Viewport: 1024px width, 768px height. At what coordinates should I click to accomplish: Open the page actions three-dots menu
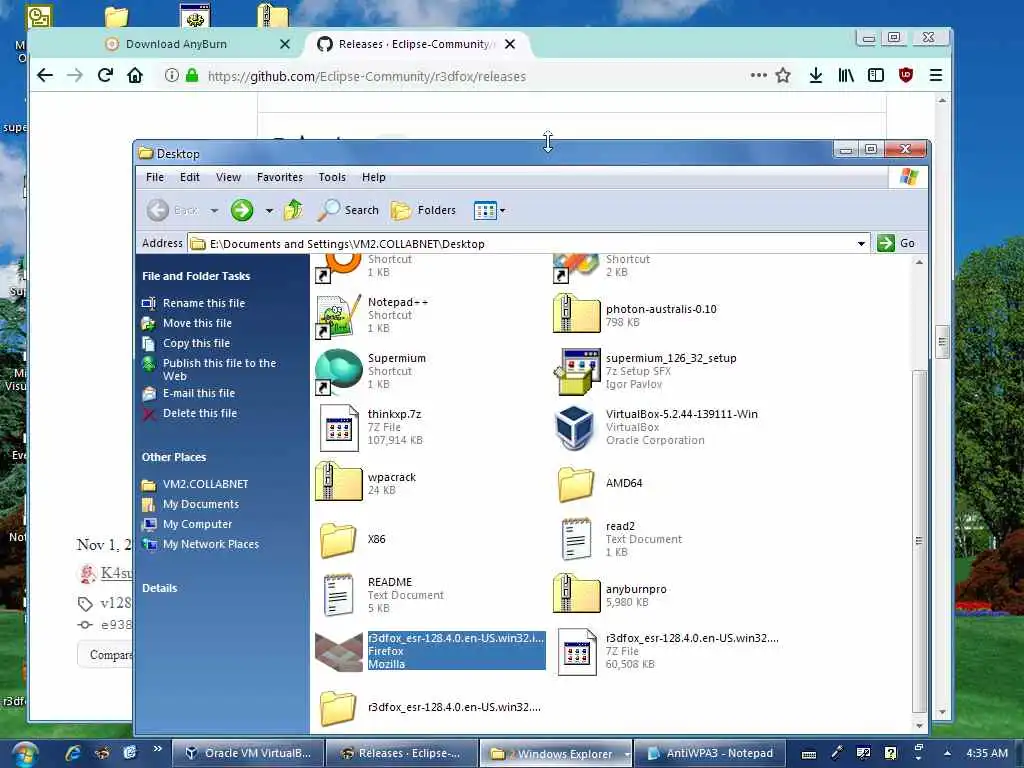758,75
